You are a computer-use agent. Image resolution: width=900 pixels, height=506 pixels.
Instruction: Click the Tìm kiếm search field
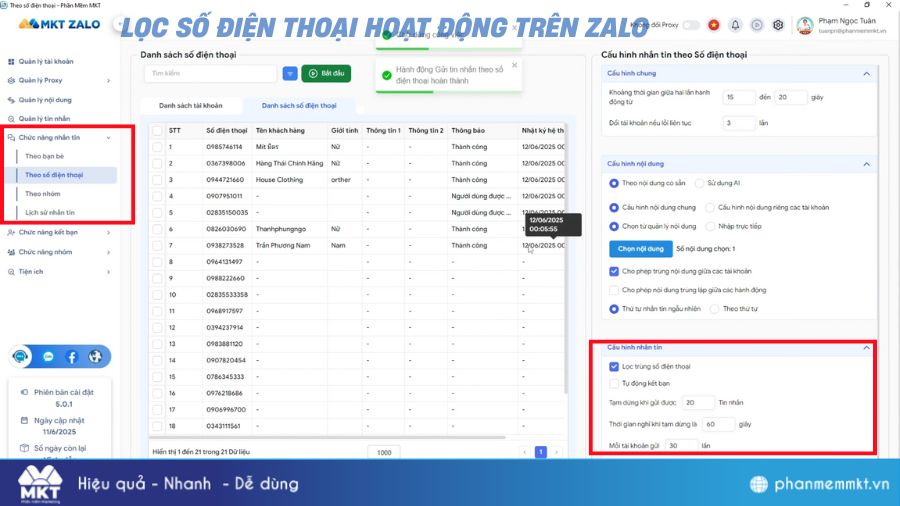point(211,73)
